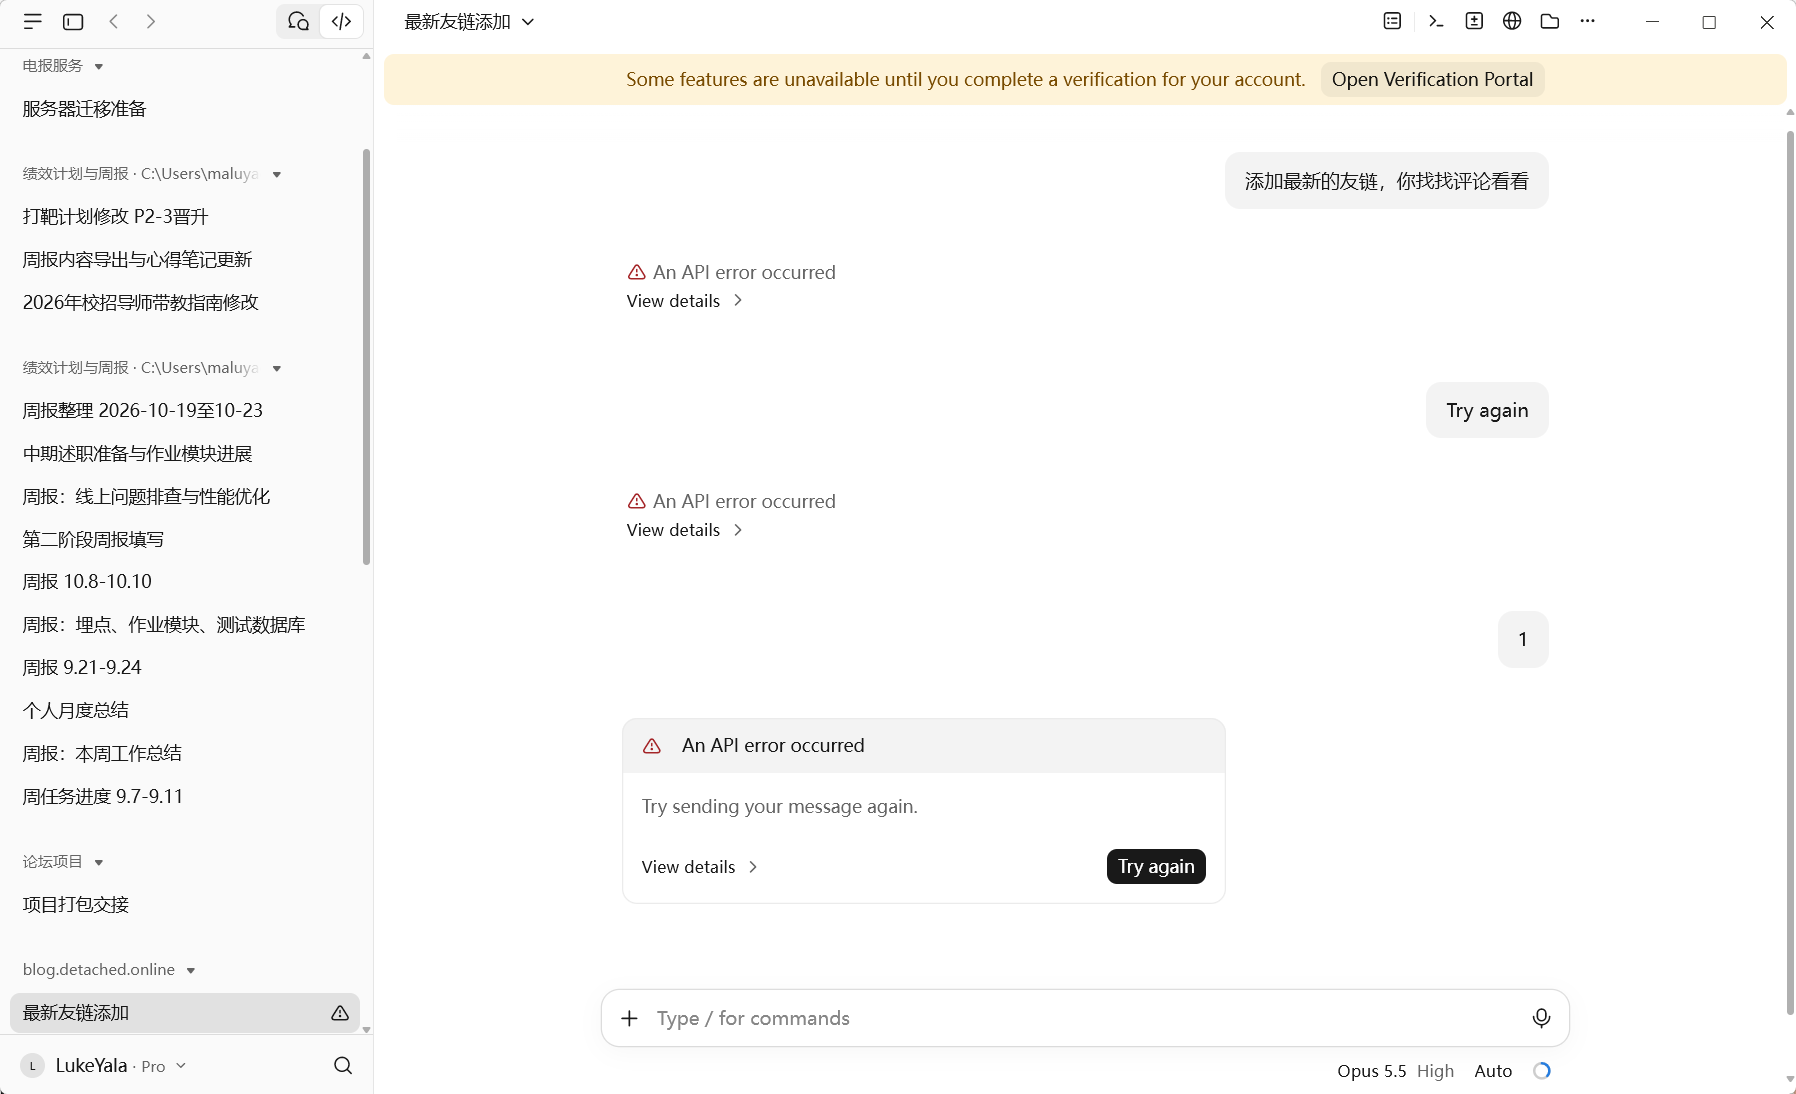Open the diff changes panel icon
This screenshot has height=1094, width=1796.
point(1474,21)
